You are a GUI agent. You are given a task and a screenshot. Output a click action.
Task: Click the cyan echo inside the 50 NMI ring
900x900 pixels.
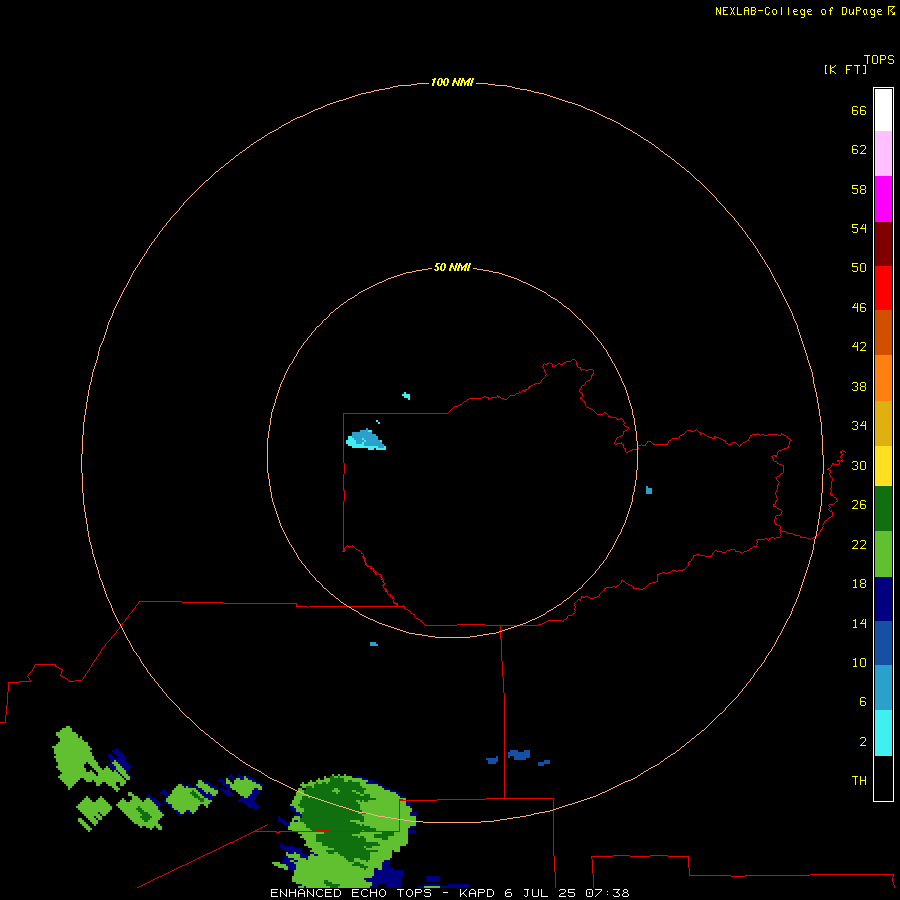(366, 440)
